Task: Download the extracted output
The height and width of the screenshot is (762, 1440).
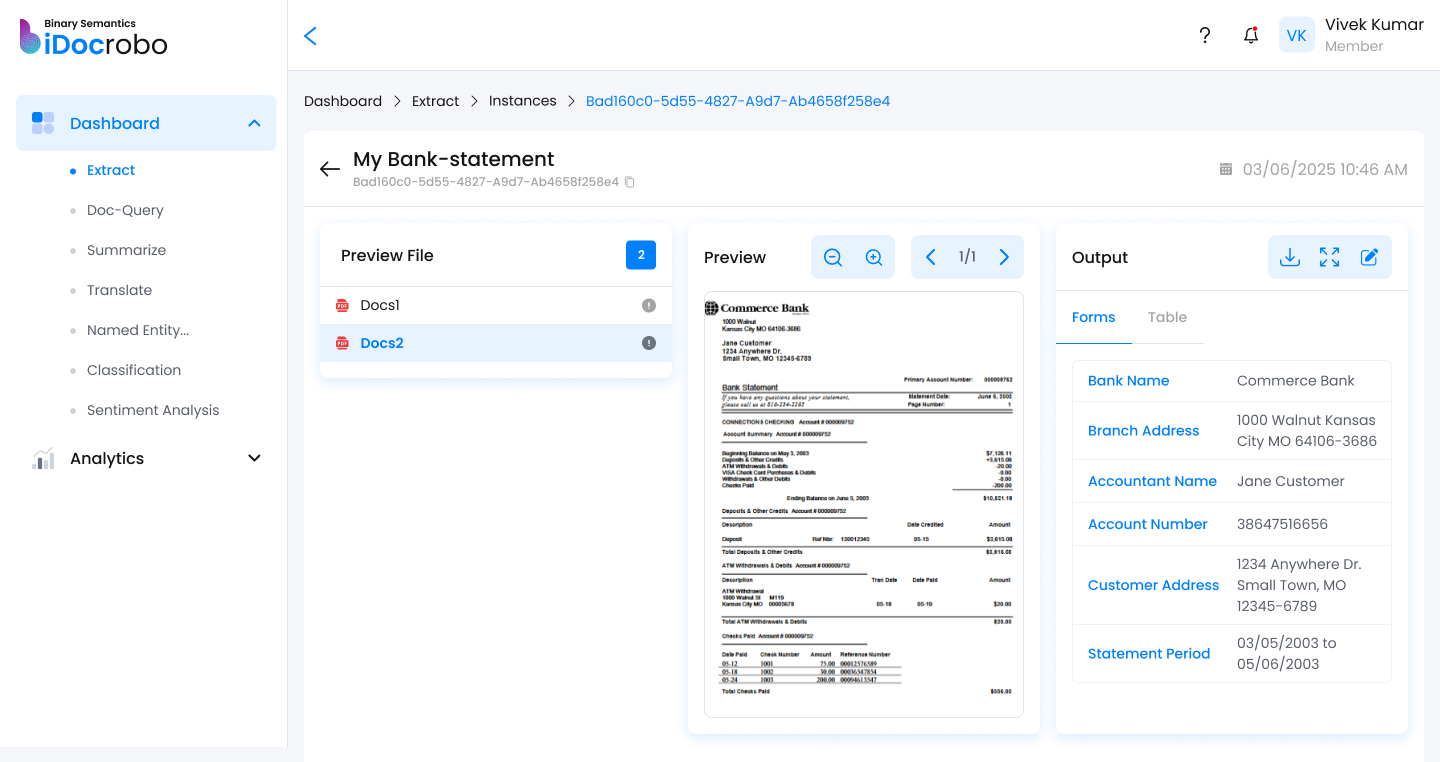Action: 1289,257
